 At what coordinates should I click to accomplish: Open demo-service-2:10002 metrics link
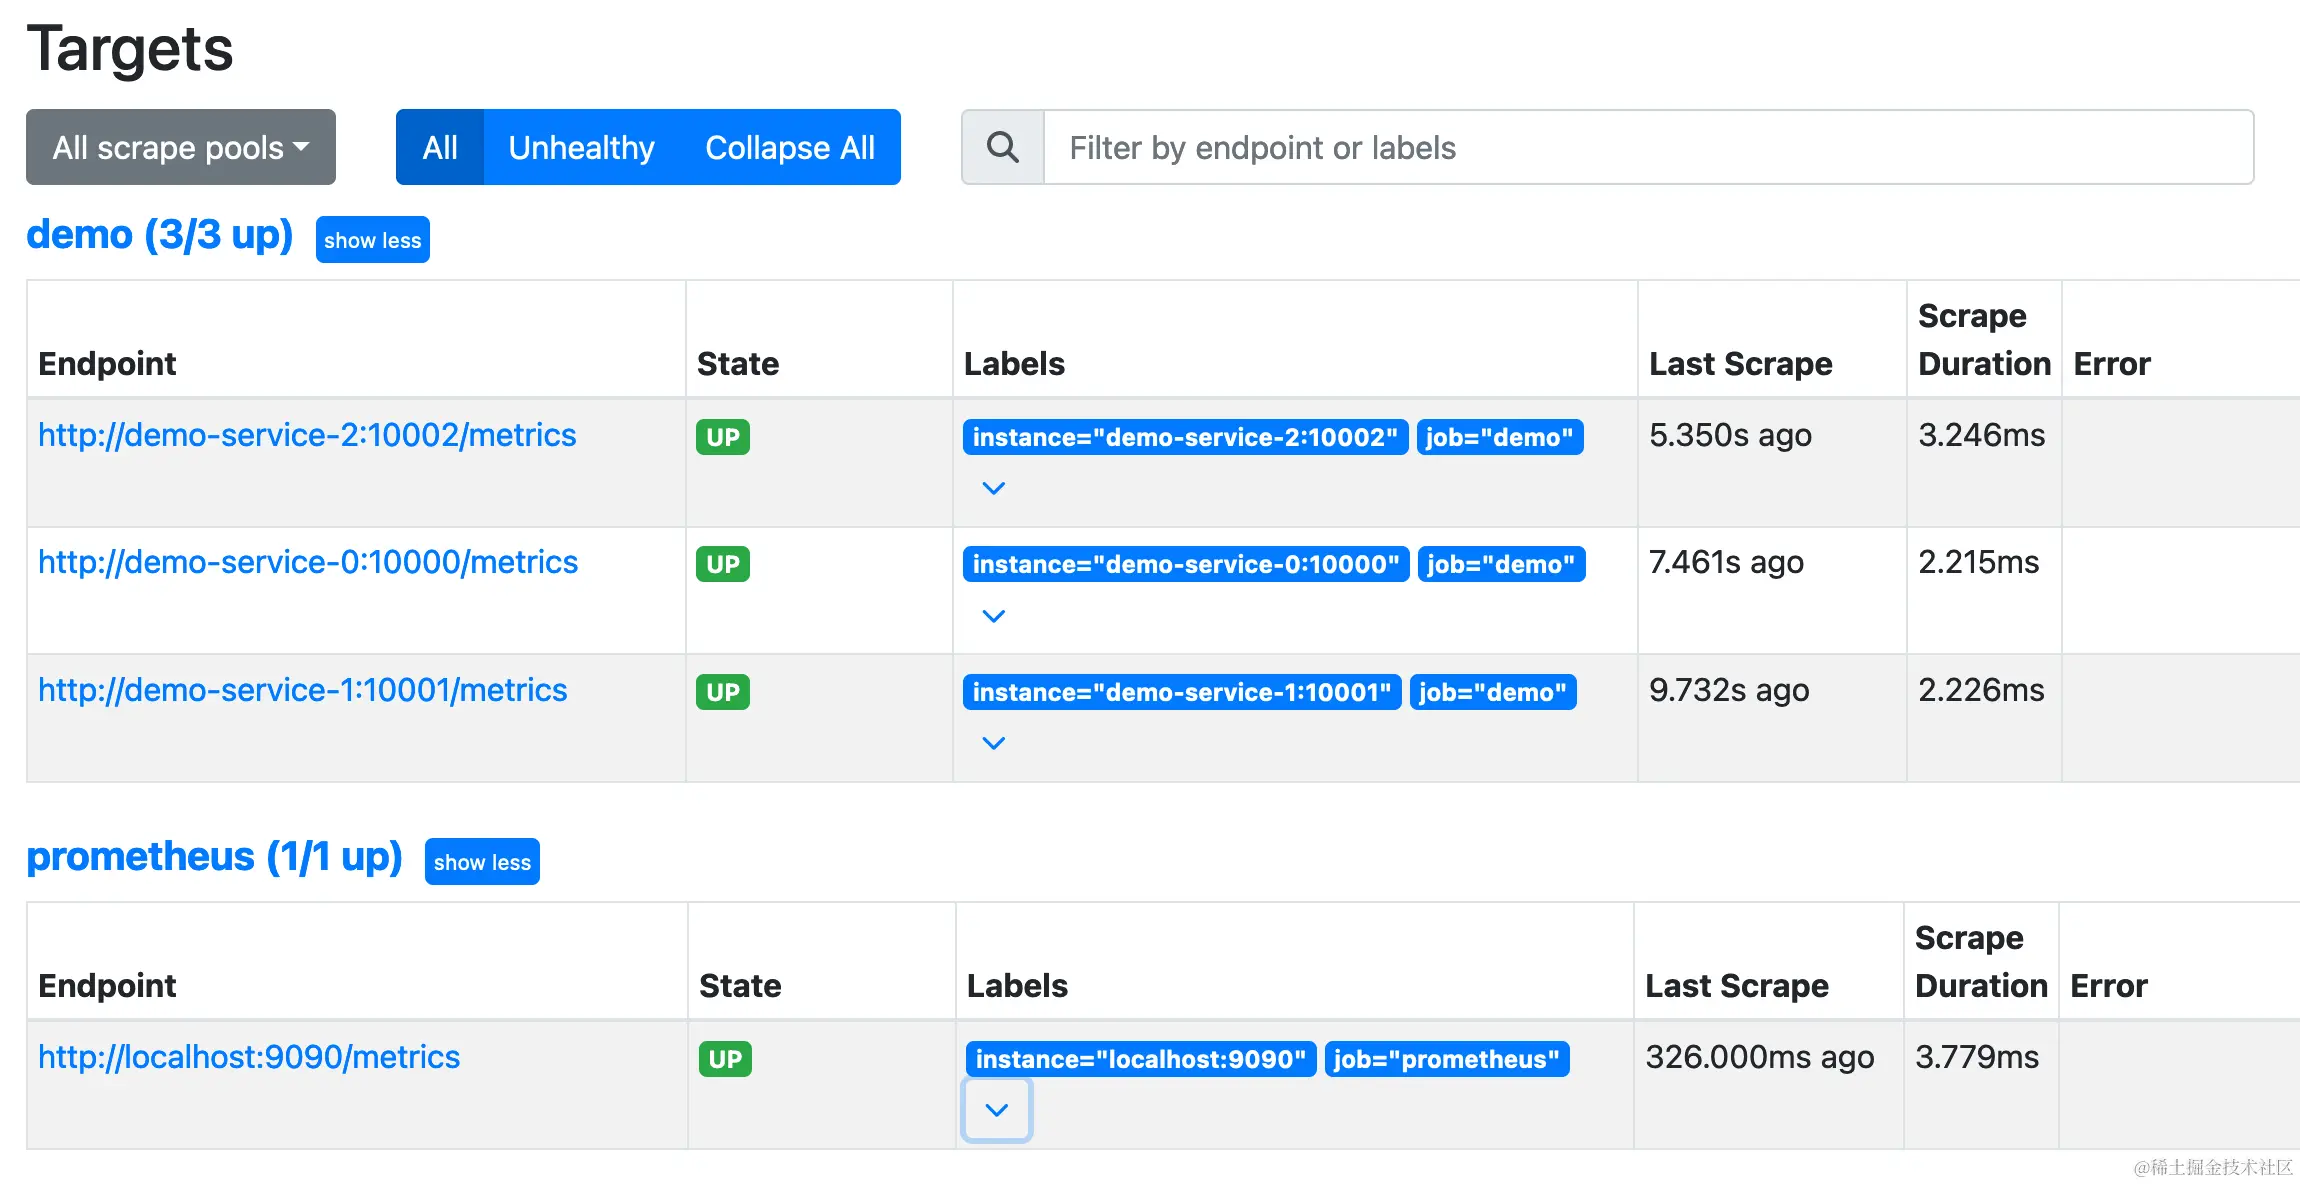307,435
